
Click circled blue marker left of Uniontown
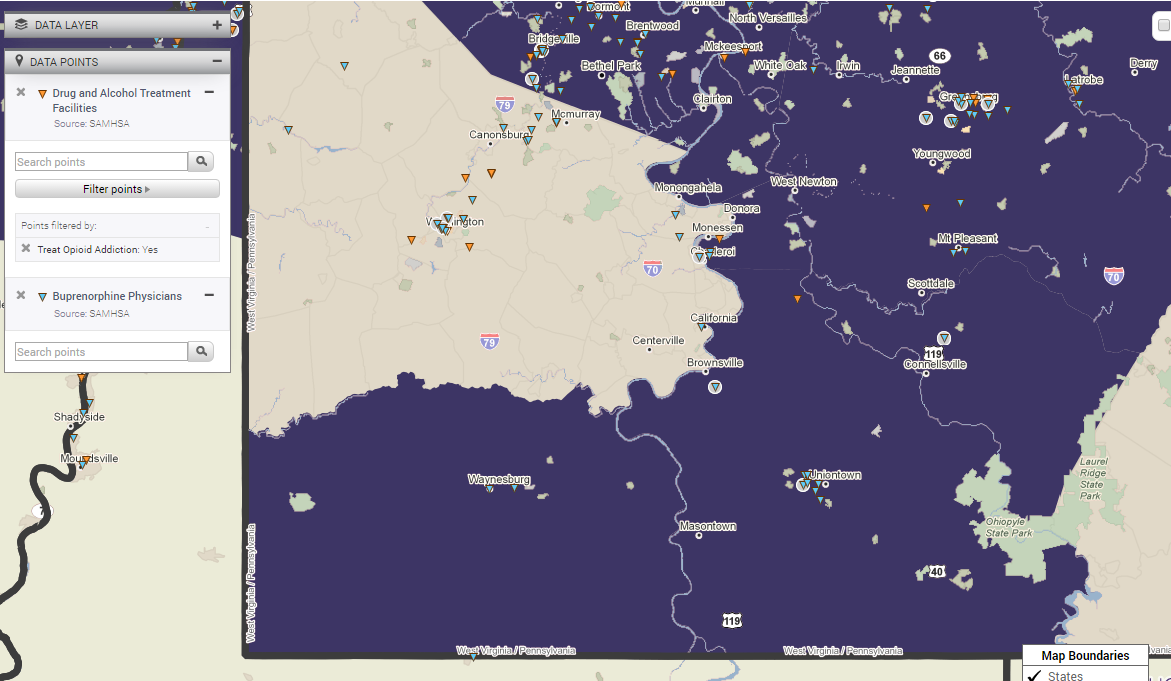[x=804, y=485]
